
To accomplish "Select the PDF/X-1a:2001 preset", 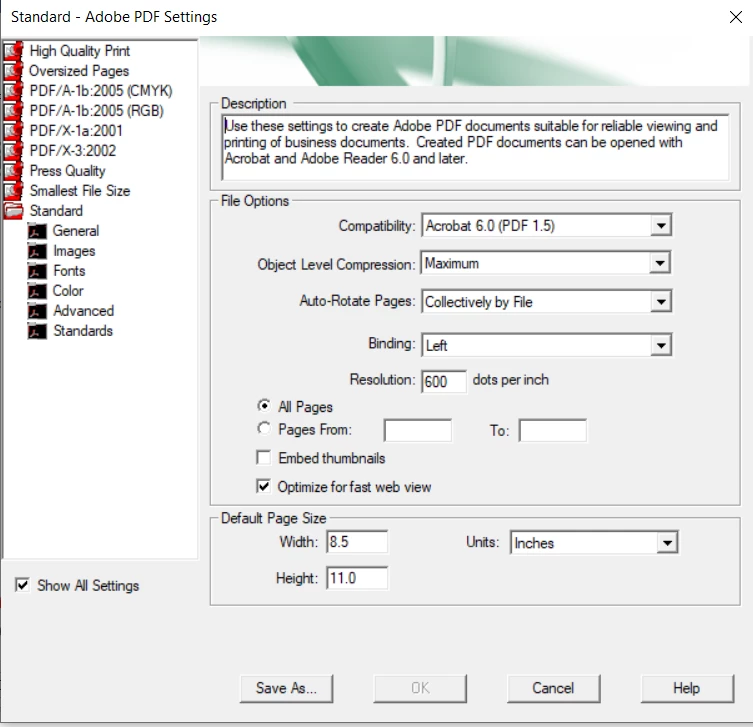I will 76,131.
